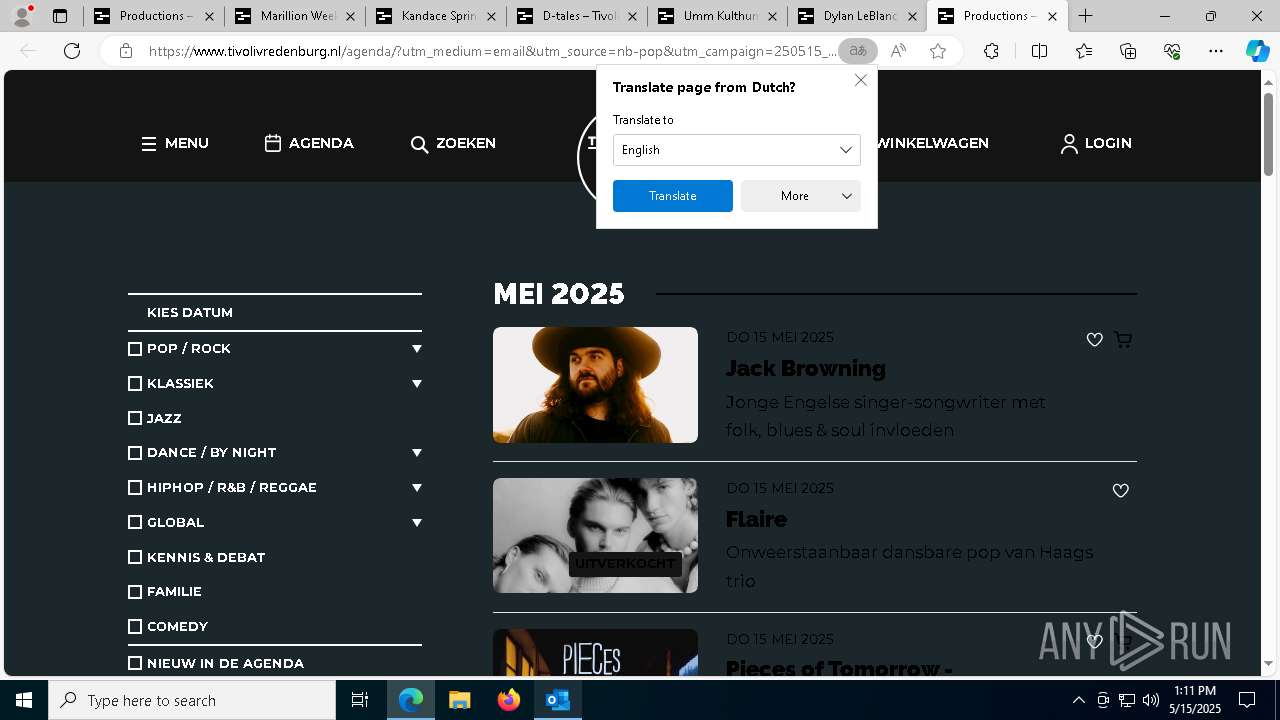Check the FAMILIE filter
This screenshot has width=1280, height=720.
135,592
